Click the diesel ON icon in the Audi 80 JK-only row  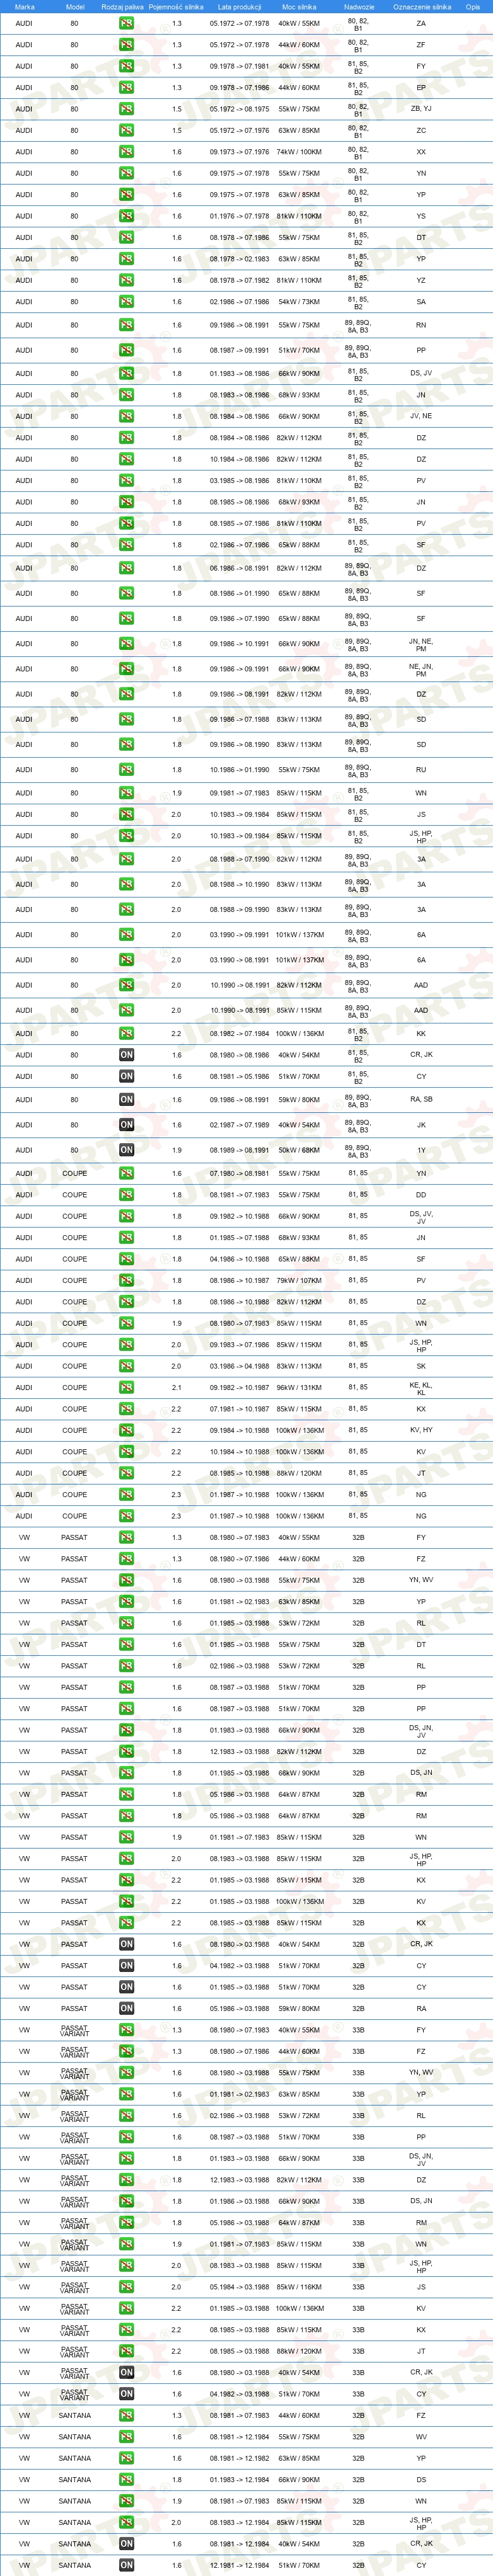(126, 1125)
